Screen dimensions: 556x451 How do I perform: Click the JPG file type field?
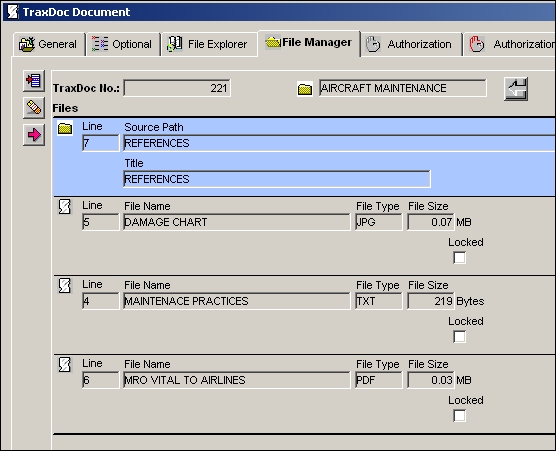click(x=379, y=222)
